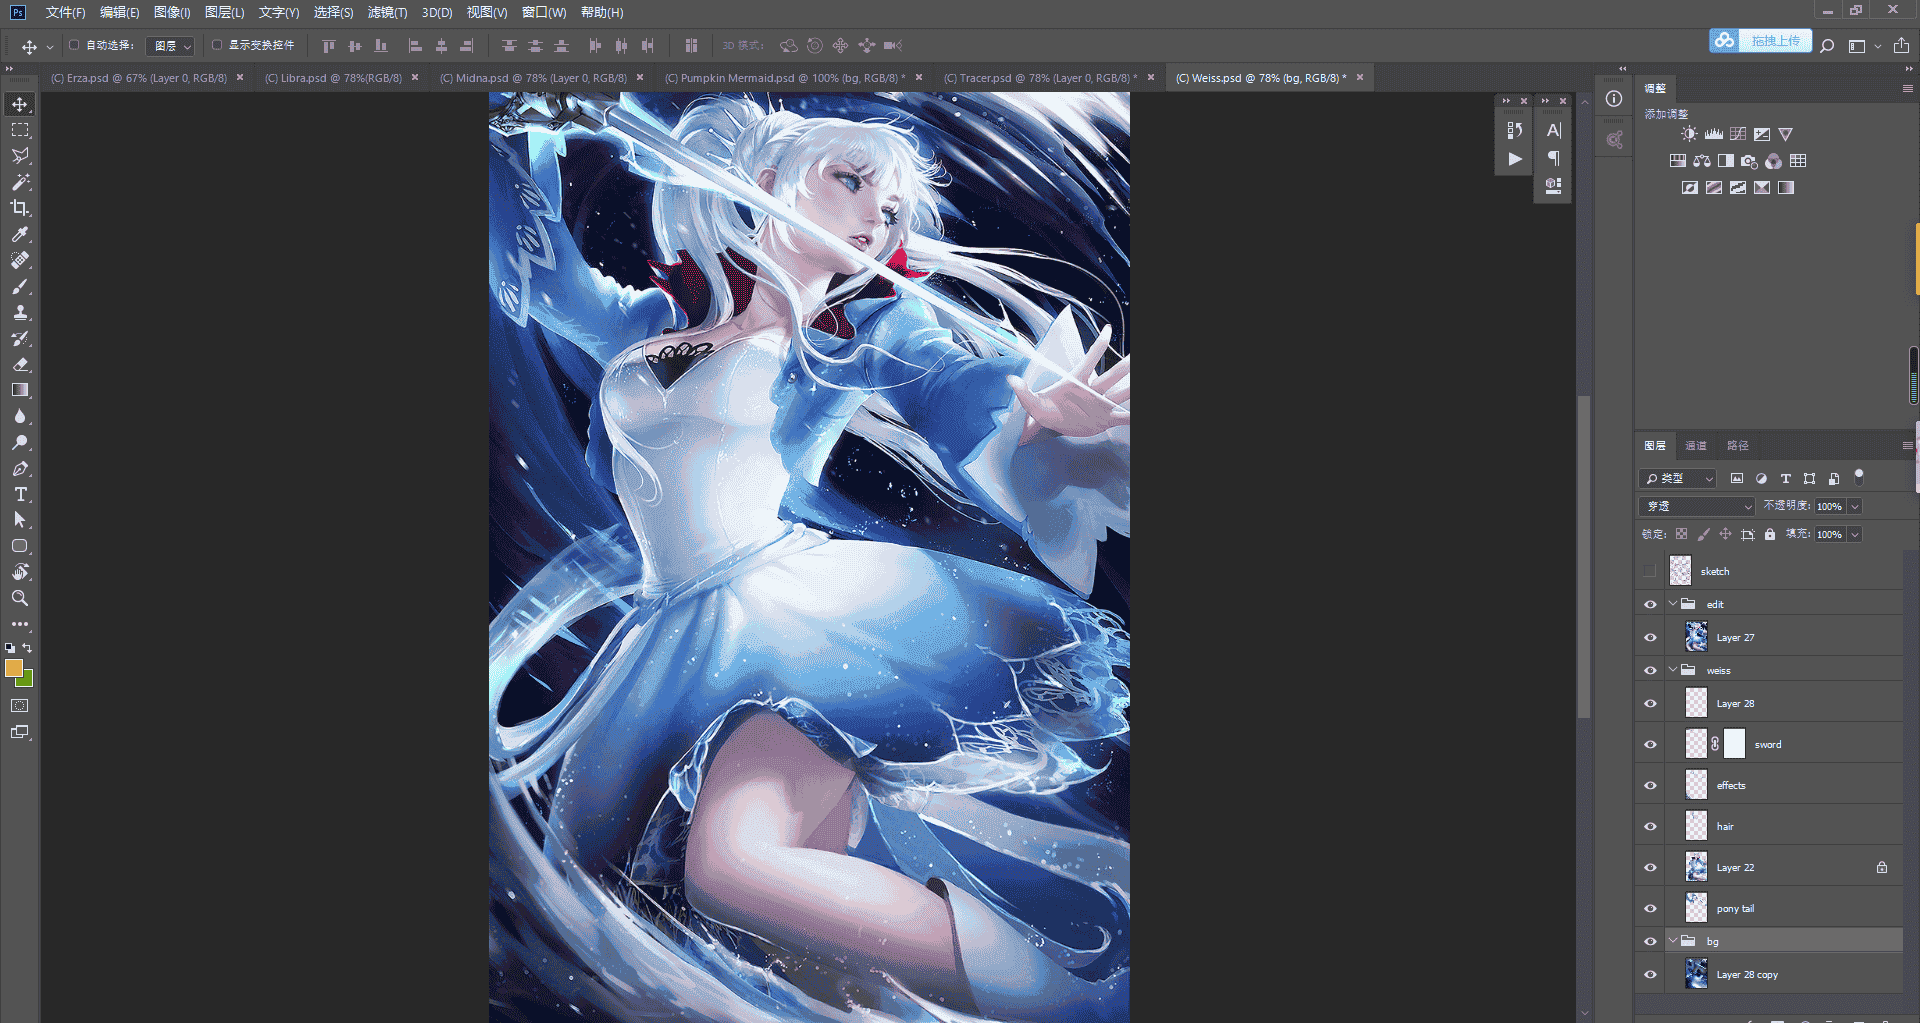1920x1023 pixels.
Task: Enable the 显示变换控件 checkbox
Action: tap(217, 45)
